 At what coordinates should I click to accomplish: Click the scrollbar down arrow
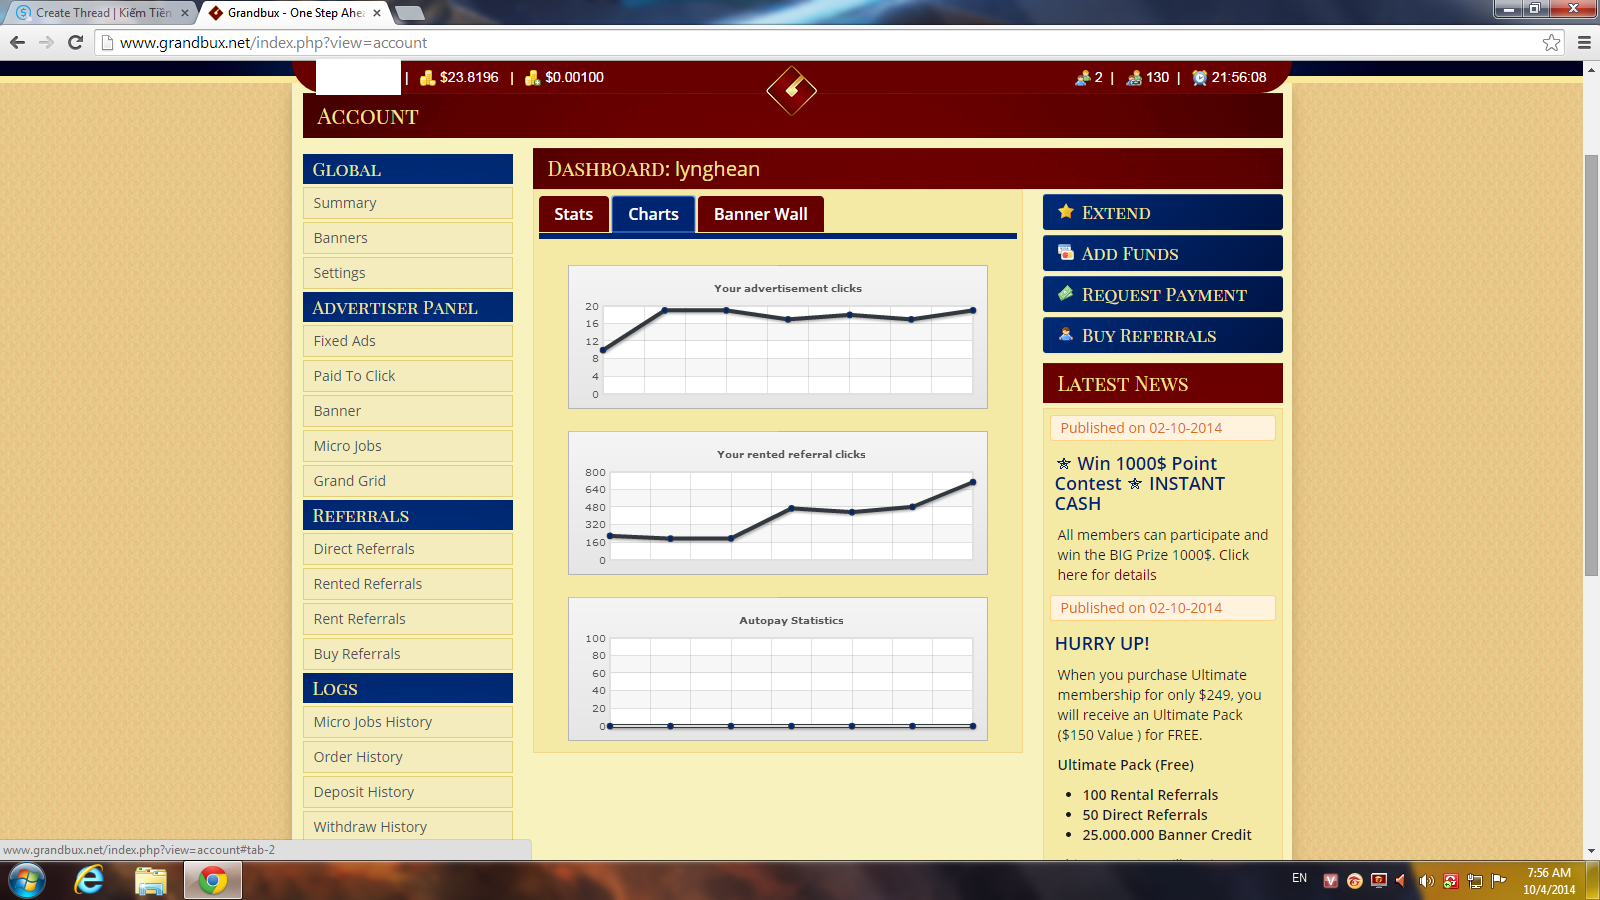point(1591,852)
